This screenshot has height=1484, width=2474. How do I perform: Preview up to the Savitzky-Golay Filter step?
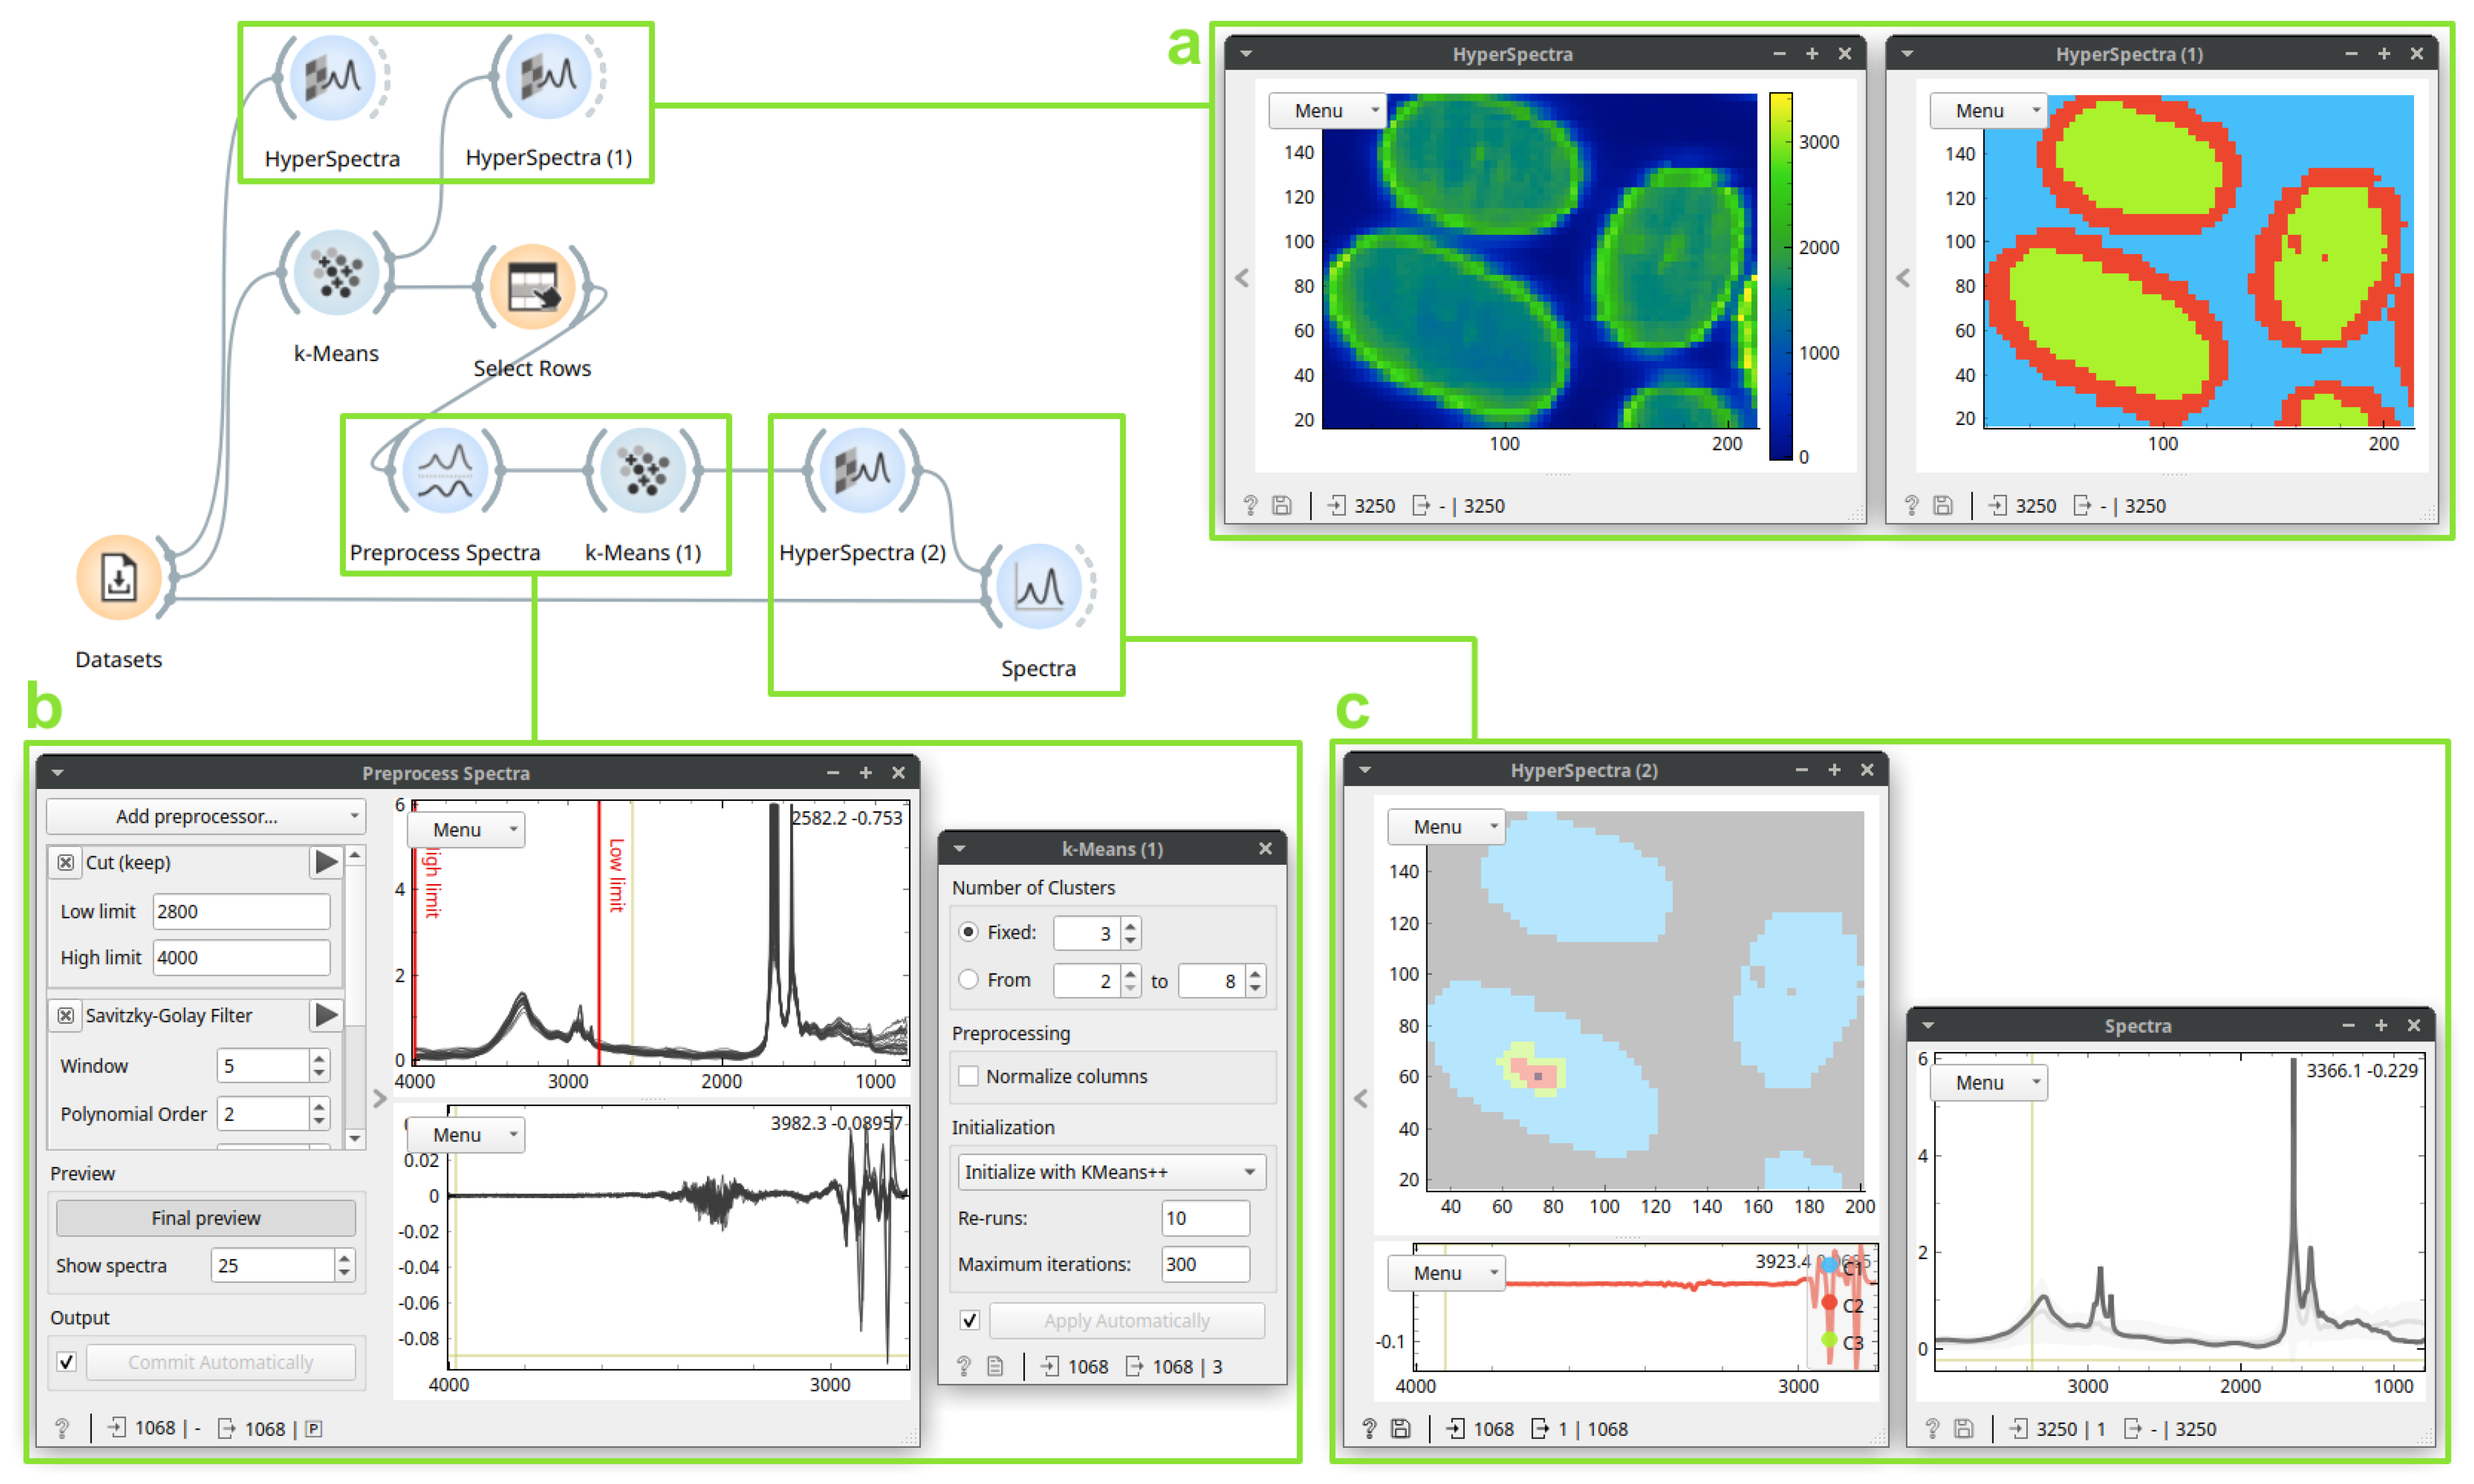click(x=326, y=1014)
